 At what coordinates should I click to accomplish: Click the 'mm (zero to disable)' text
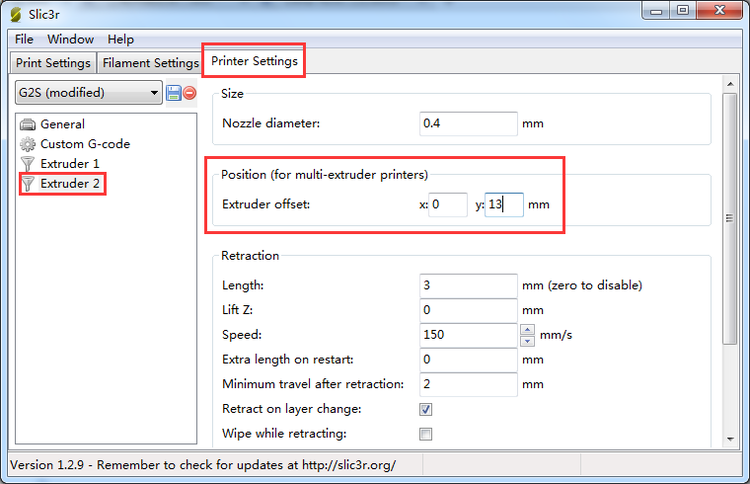click(x=582, y=286)
